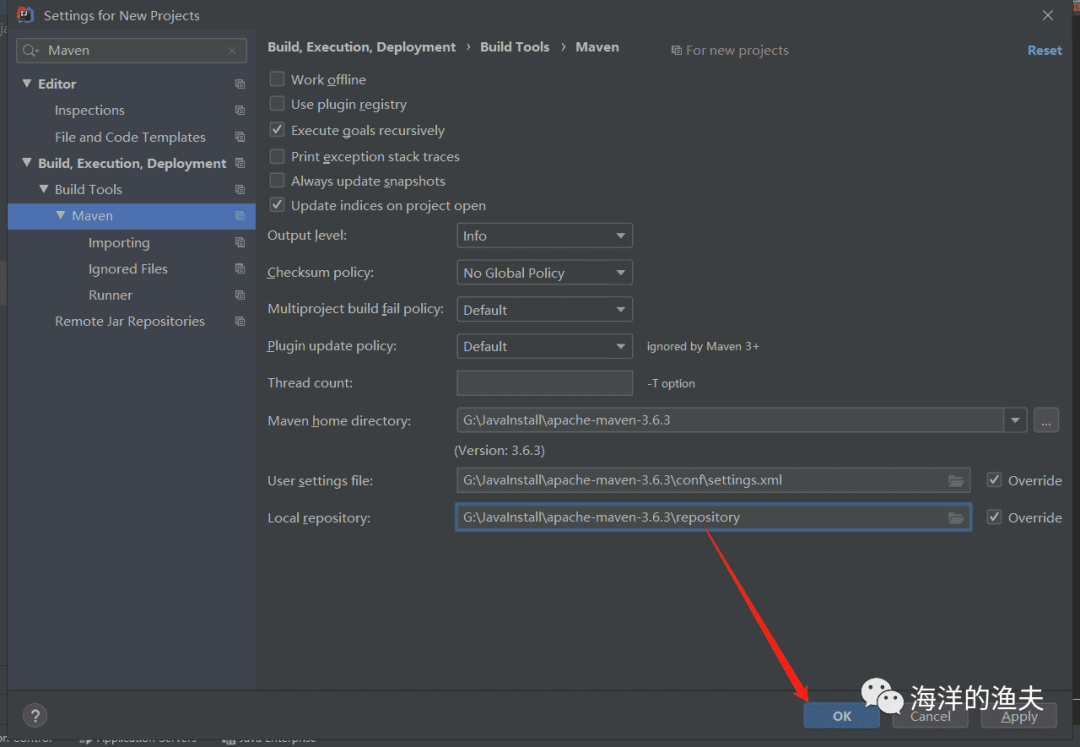The image size is (1080, 747).
Task: Click the search magnifier icon in settings
Action: point(30,50)
